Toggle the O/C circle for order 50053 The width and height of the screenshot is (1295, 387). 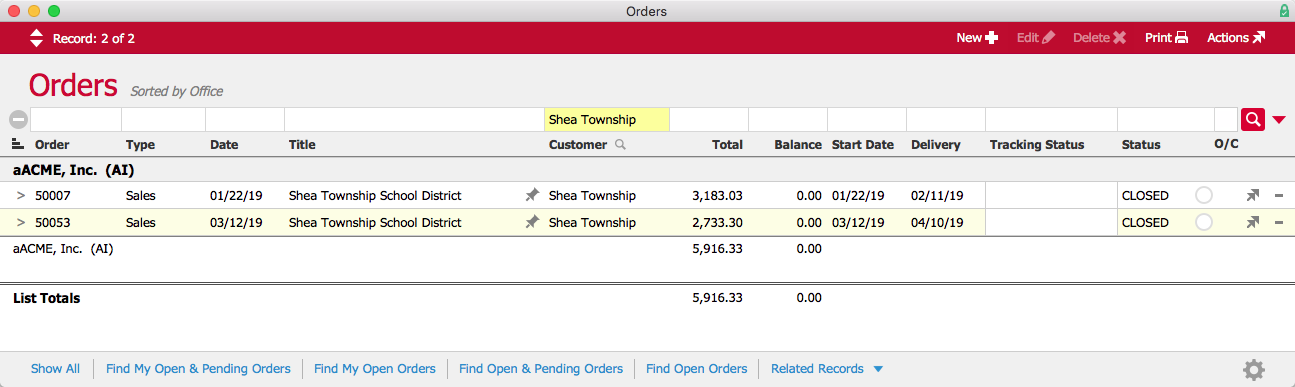point(1204,223)
